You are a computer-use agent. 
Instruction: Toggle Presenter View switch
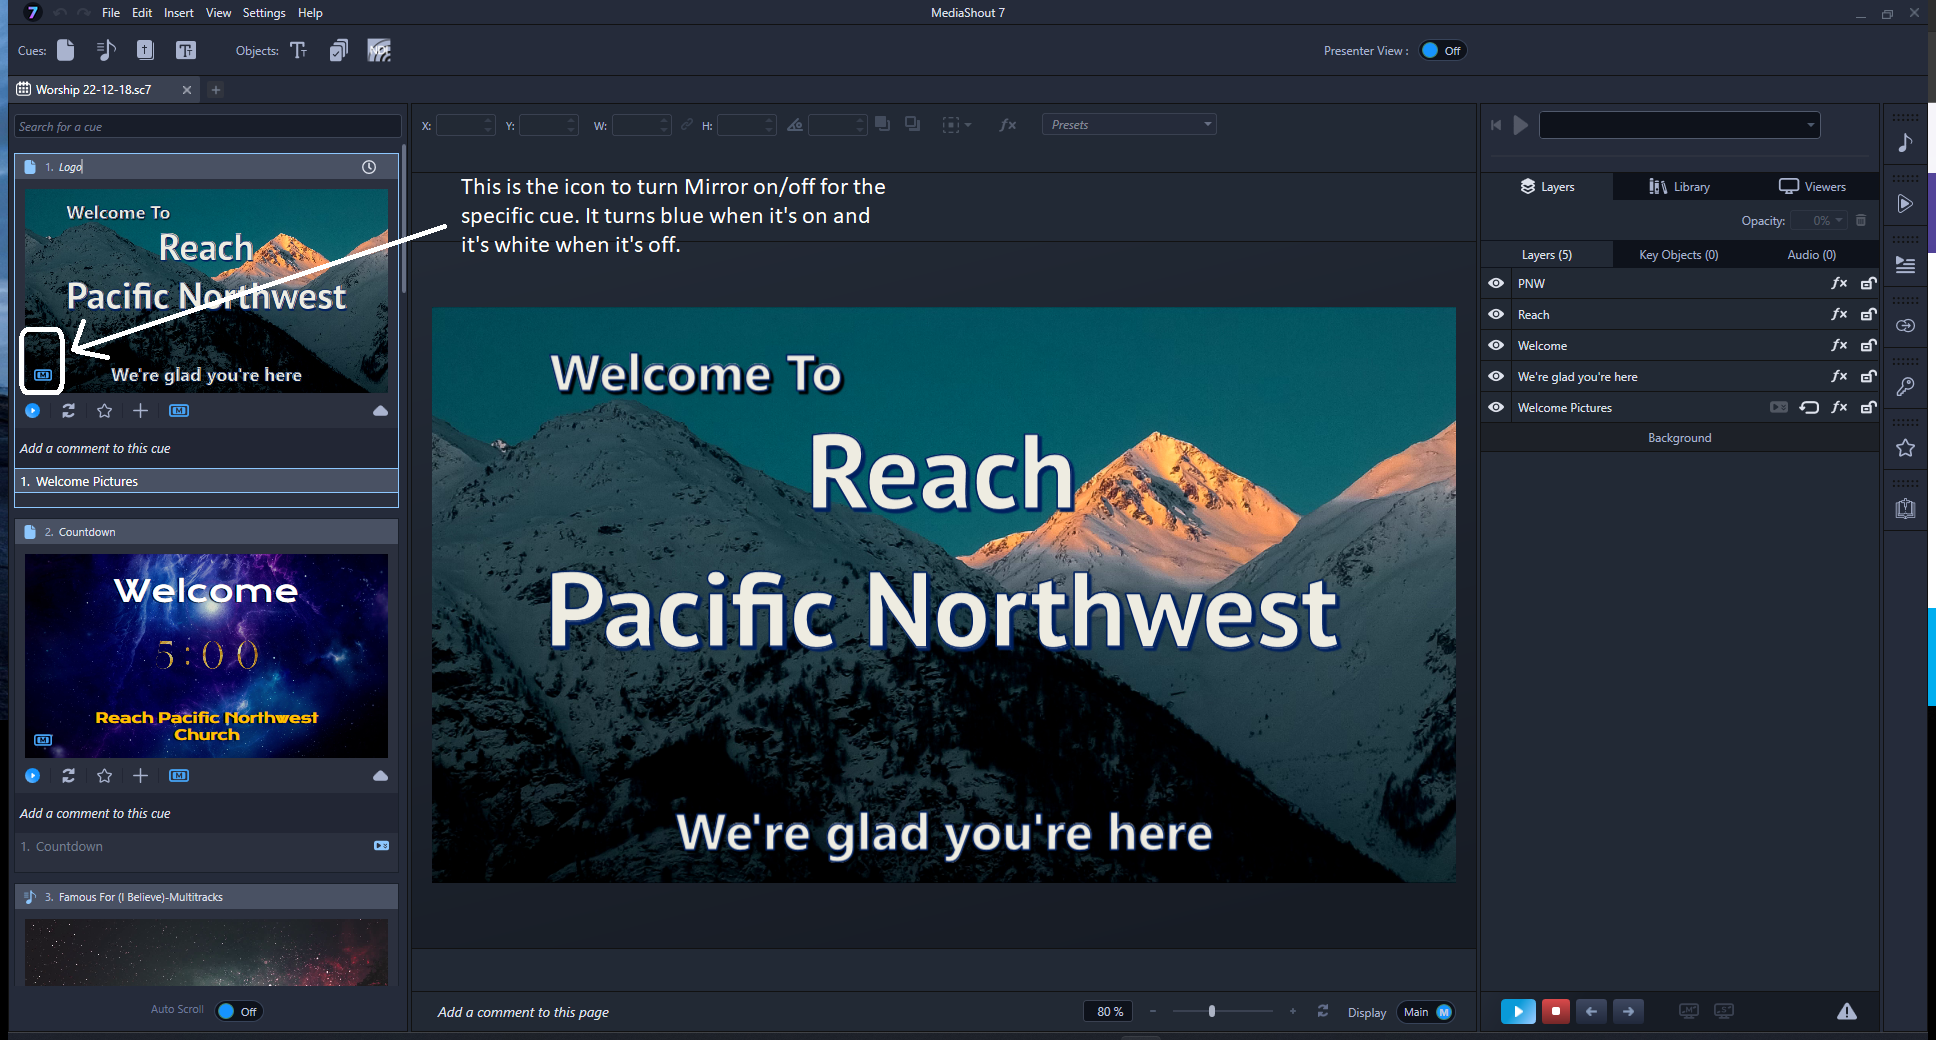1441,51
